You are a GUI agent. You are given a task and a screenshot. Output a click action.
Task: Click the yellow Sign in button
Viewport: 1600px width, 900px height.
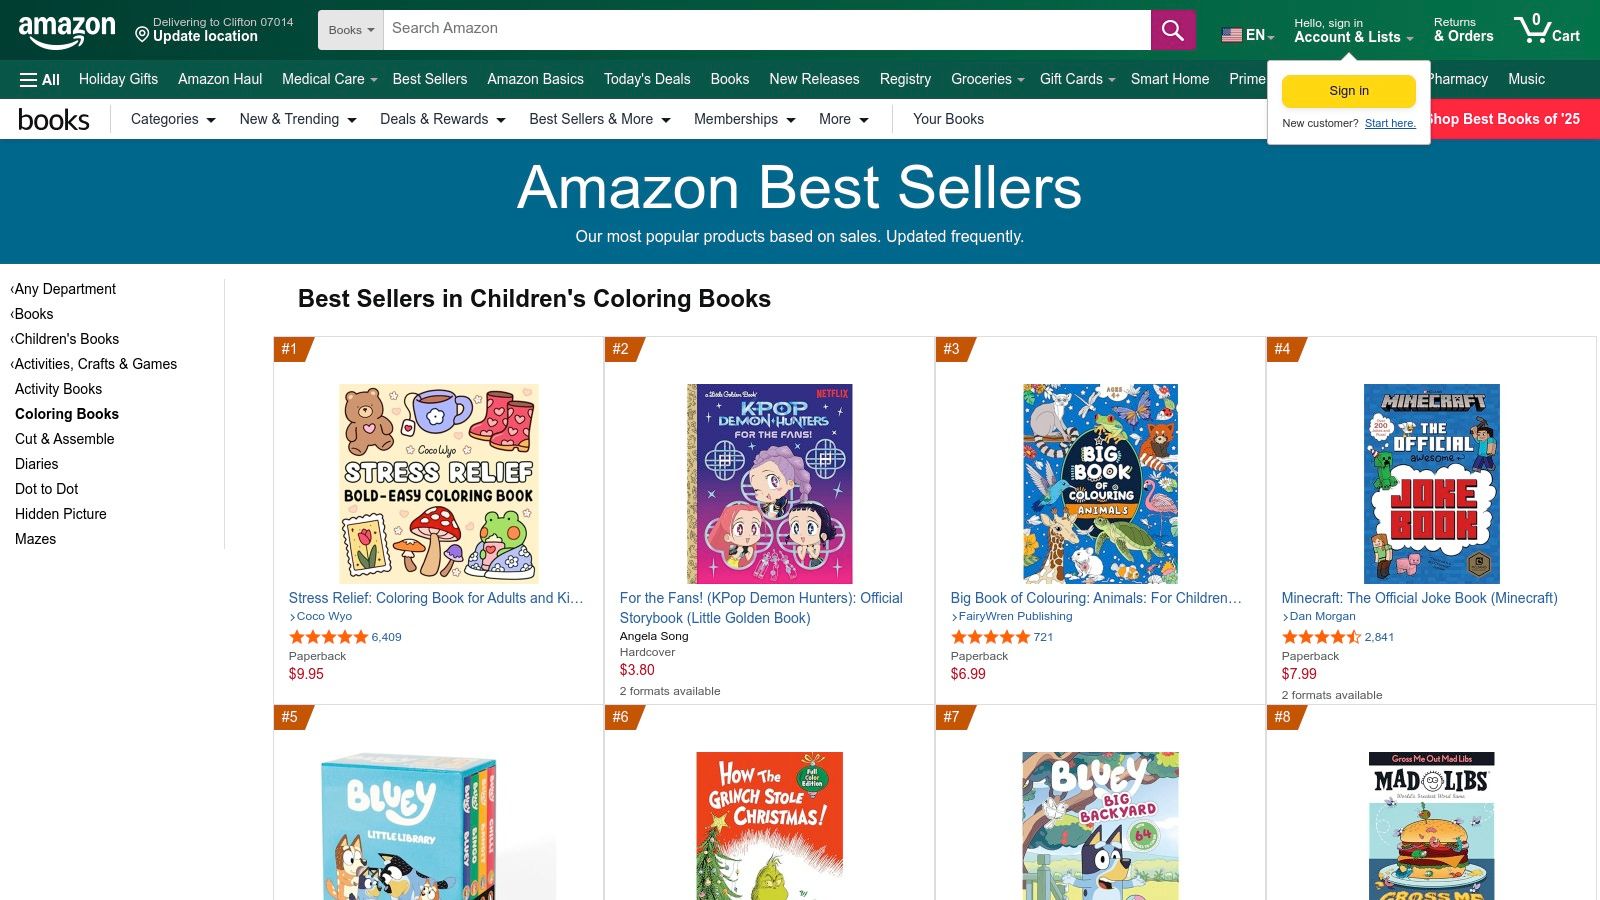click(x=1348, y=90)
